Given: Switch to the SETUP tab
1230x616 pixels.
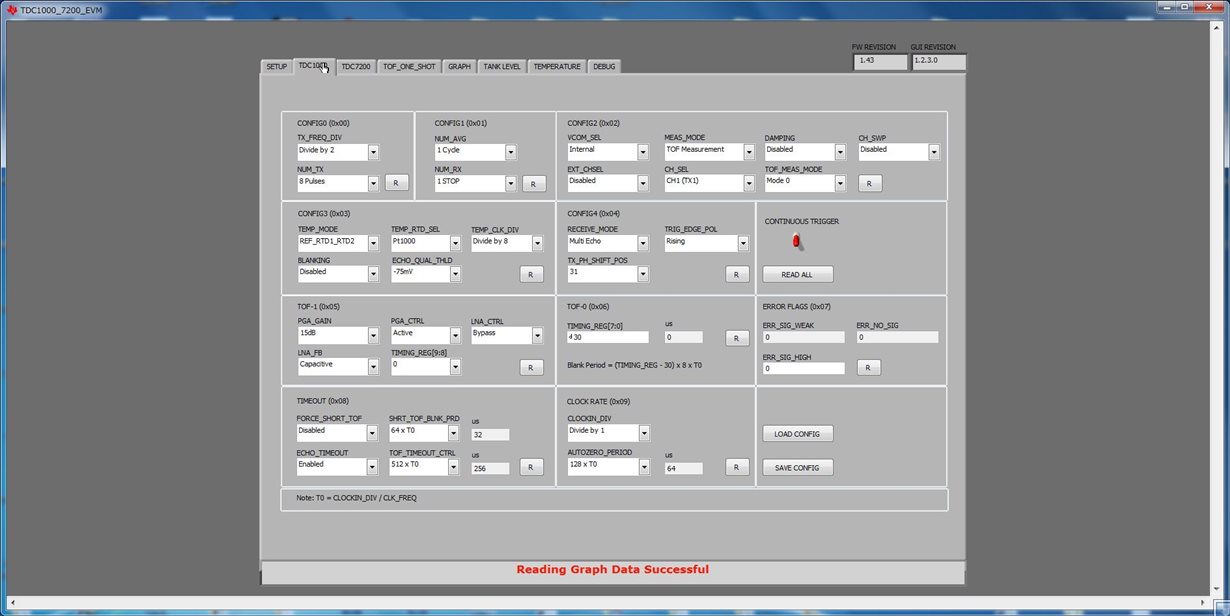Looking at the screenshot, I should [x=276, y=67].
